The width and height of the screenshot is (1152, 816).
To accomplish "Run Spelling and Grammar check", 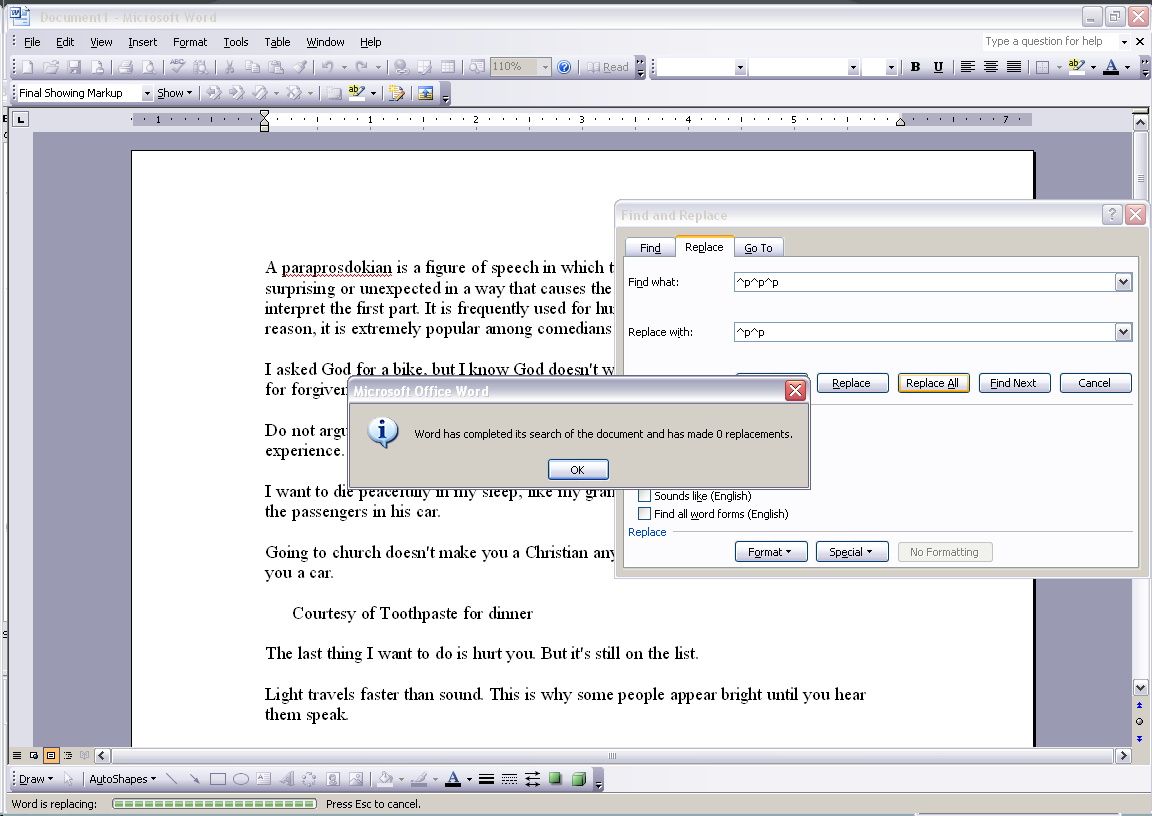I will coord(176,66).
